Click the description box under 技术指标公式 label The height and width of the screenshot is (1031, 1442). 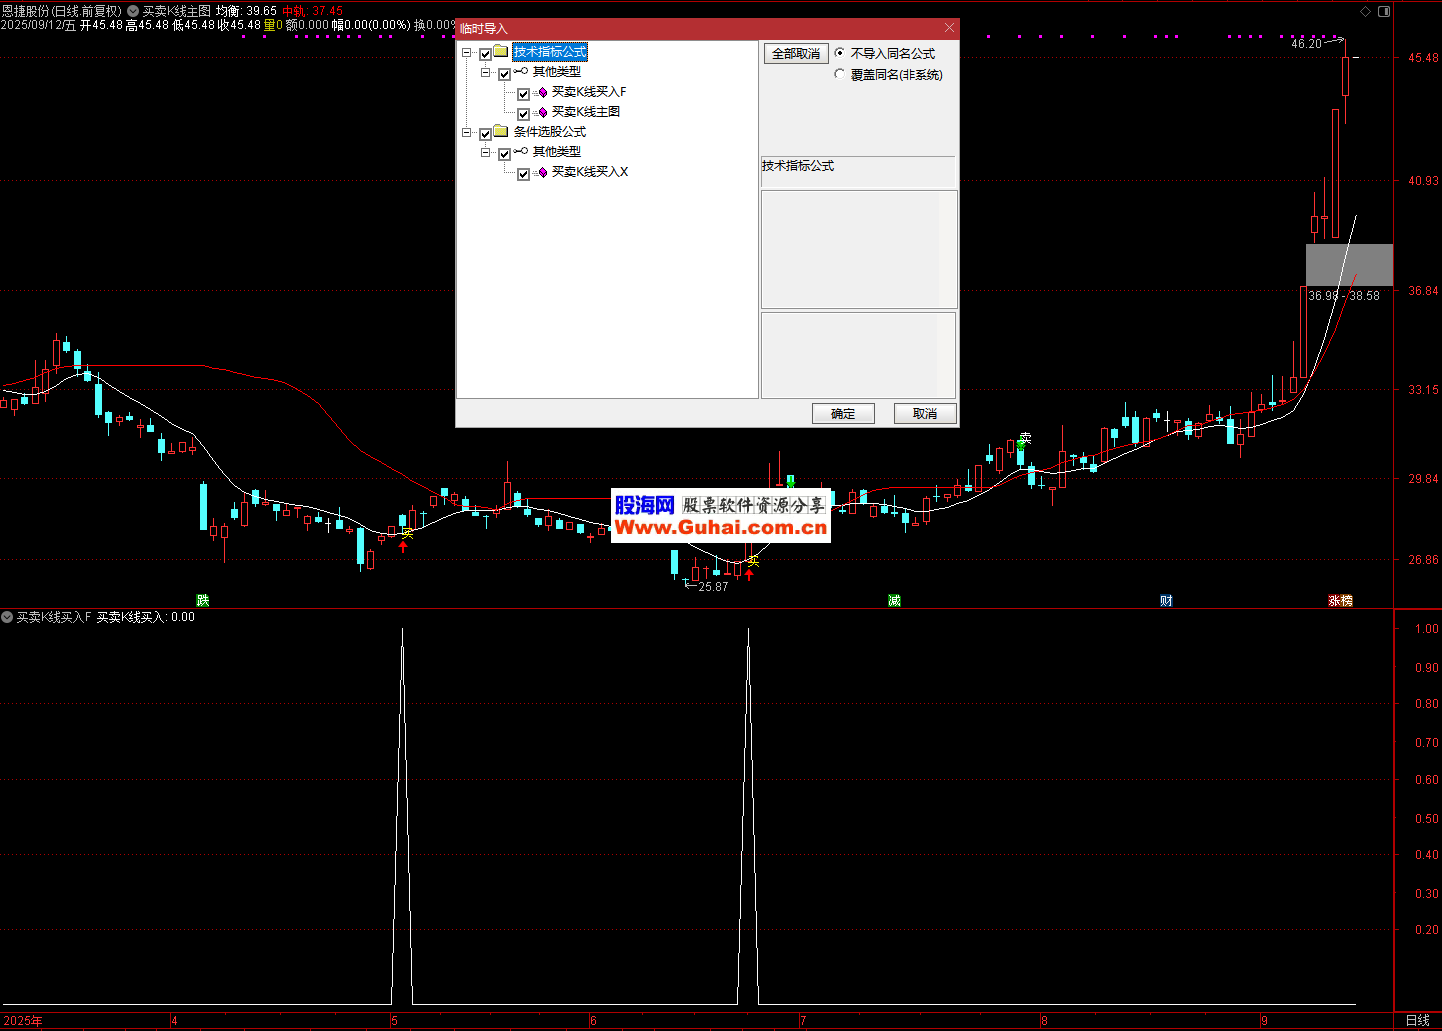click(859, 249)
